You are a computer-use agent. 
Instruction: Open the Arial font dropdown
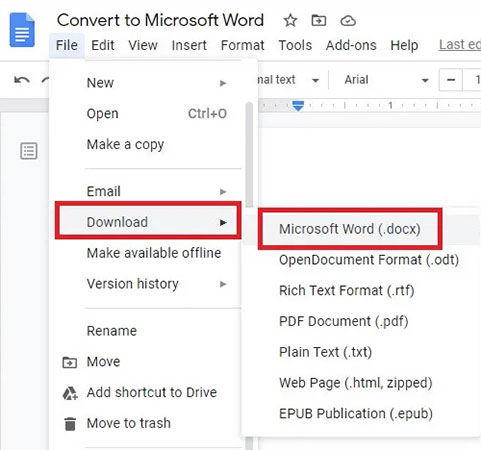[386, 80]
